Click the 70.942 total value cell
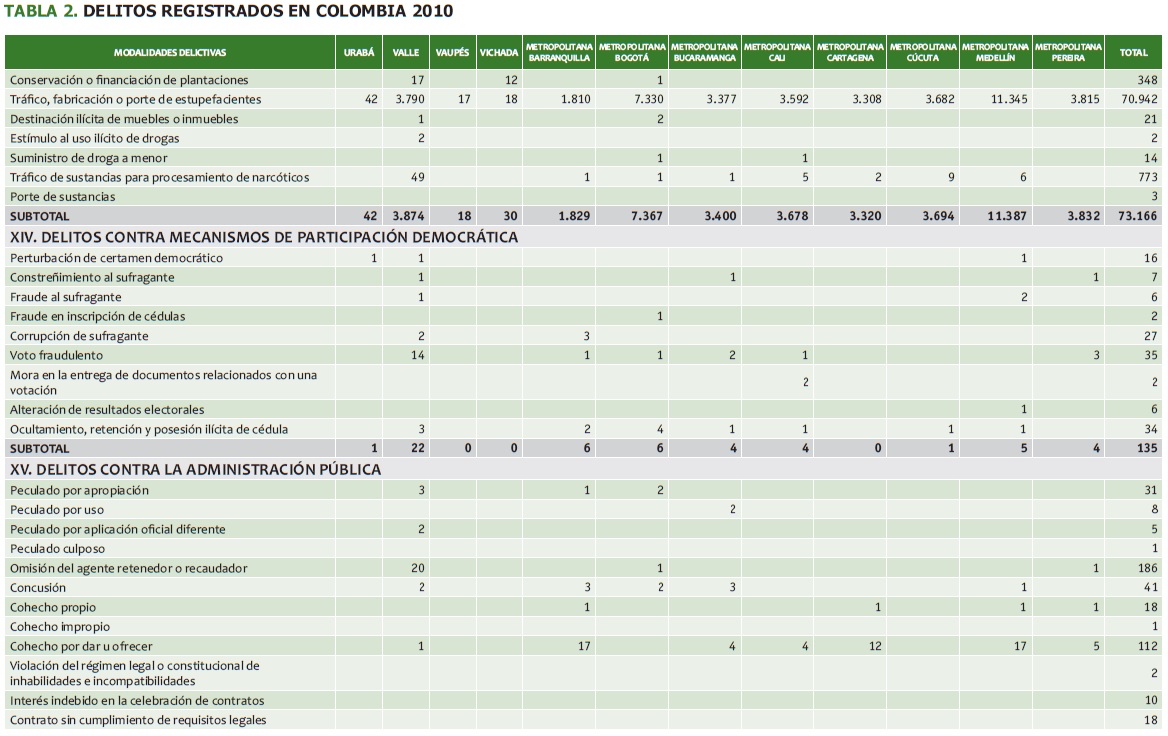The height and width of the screenshot is (736, 1168). [x=1139, y=99]
